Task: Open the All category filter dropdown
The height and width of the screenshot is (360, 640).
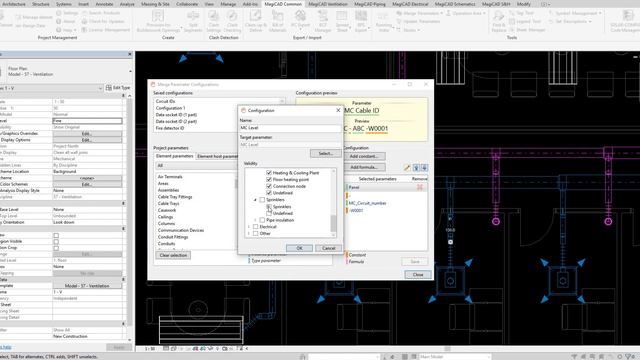Action: click(196, 165)
